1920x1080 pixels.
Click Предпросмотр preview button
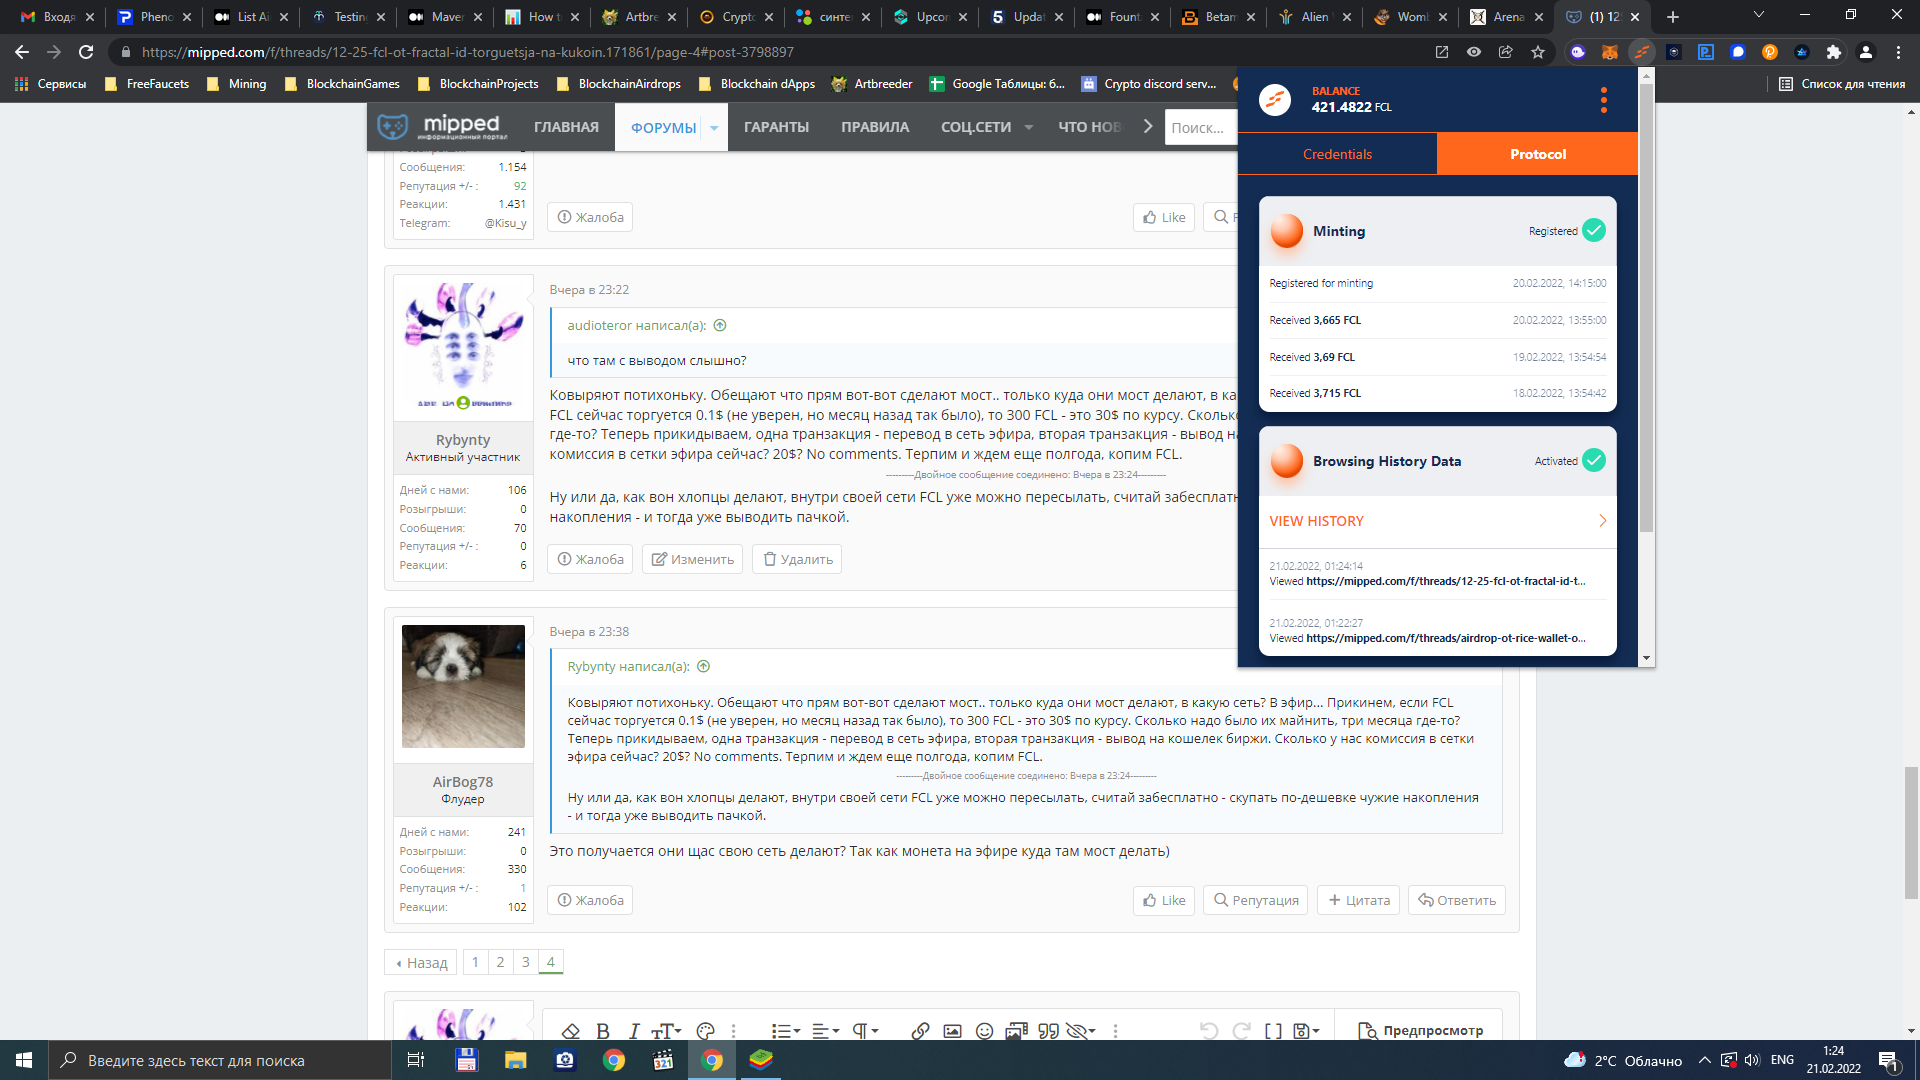pyautogui.click(x=1421, y=1031)
